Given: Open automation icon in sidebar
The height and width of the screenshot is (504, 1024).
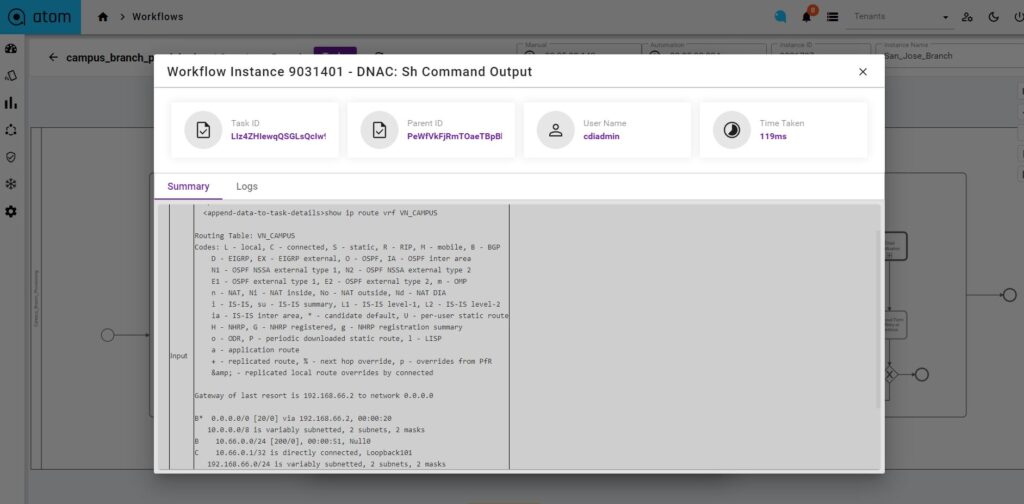Looking at the screenshot, I should coord(10,130).
